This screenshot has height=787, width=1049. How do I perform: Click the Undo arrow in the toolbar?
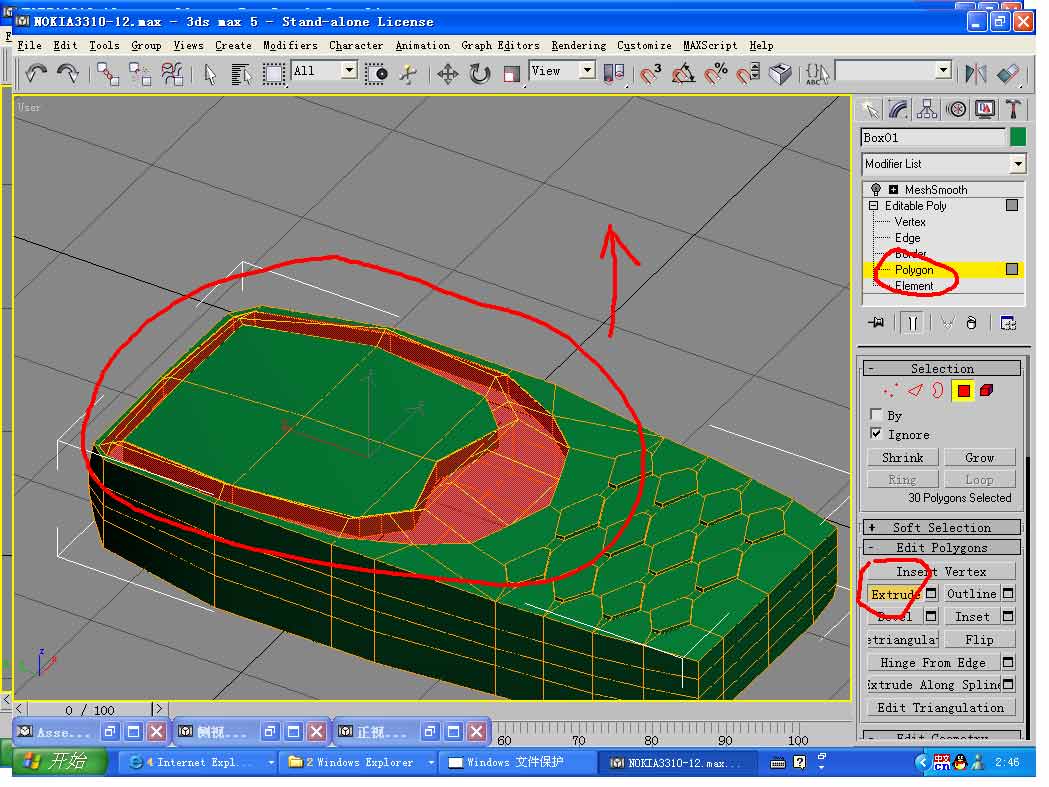point(37,73)
